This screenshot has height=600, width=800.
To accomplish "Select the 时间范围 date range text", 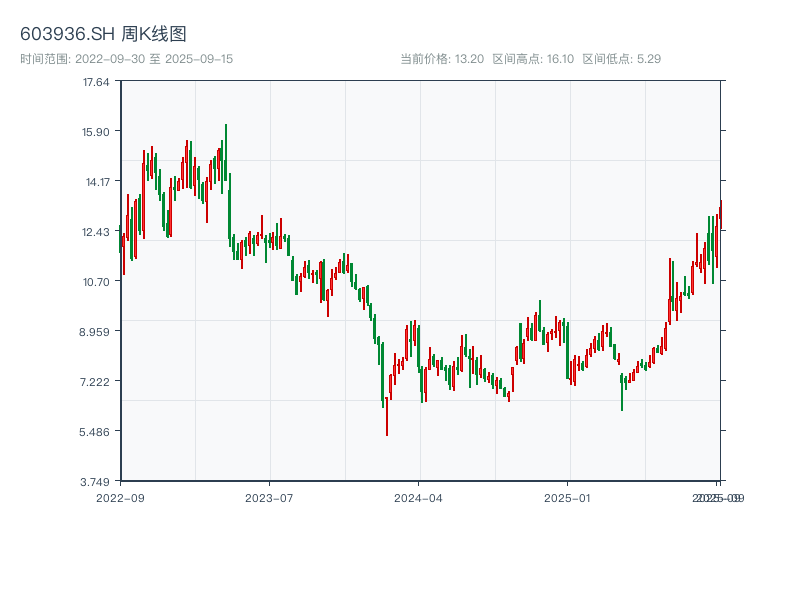I will (126, 59).
